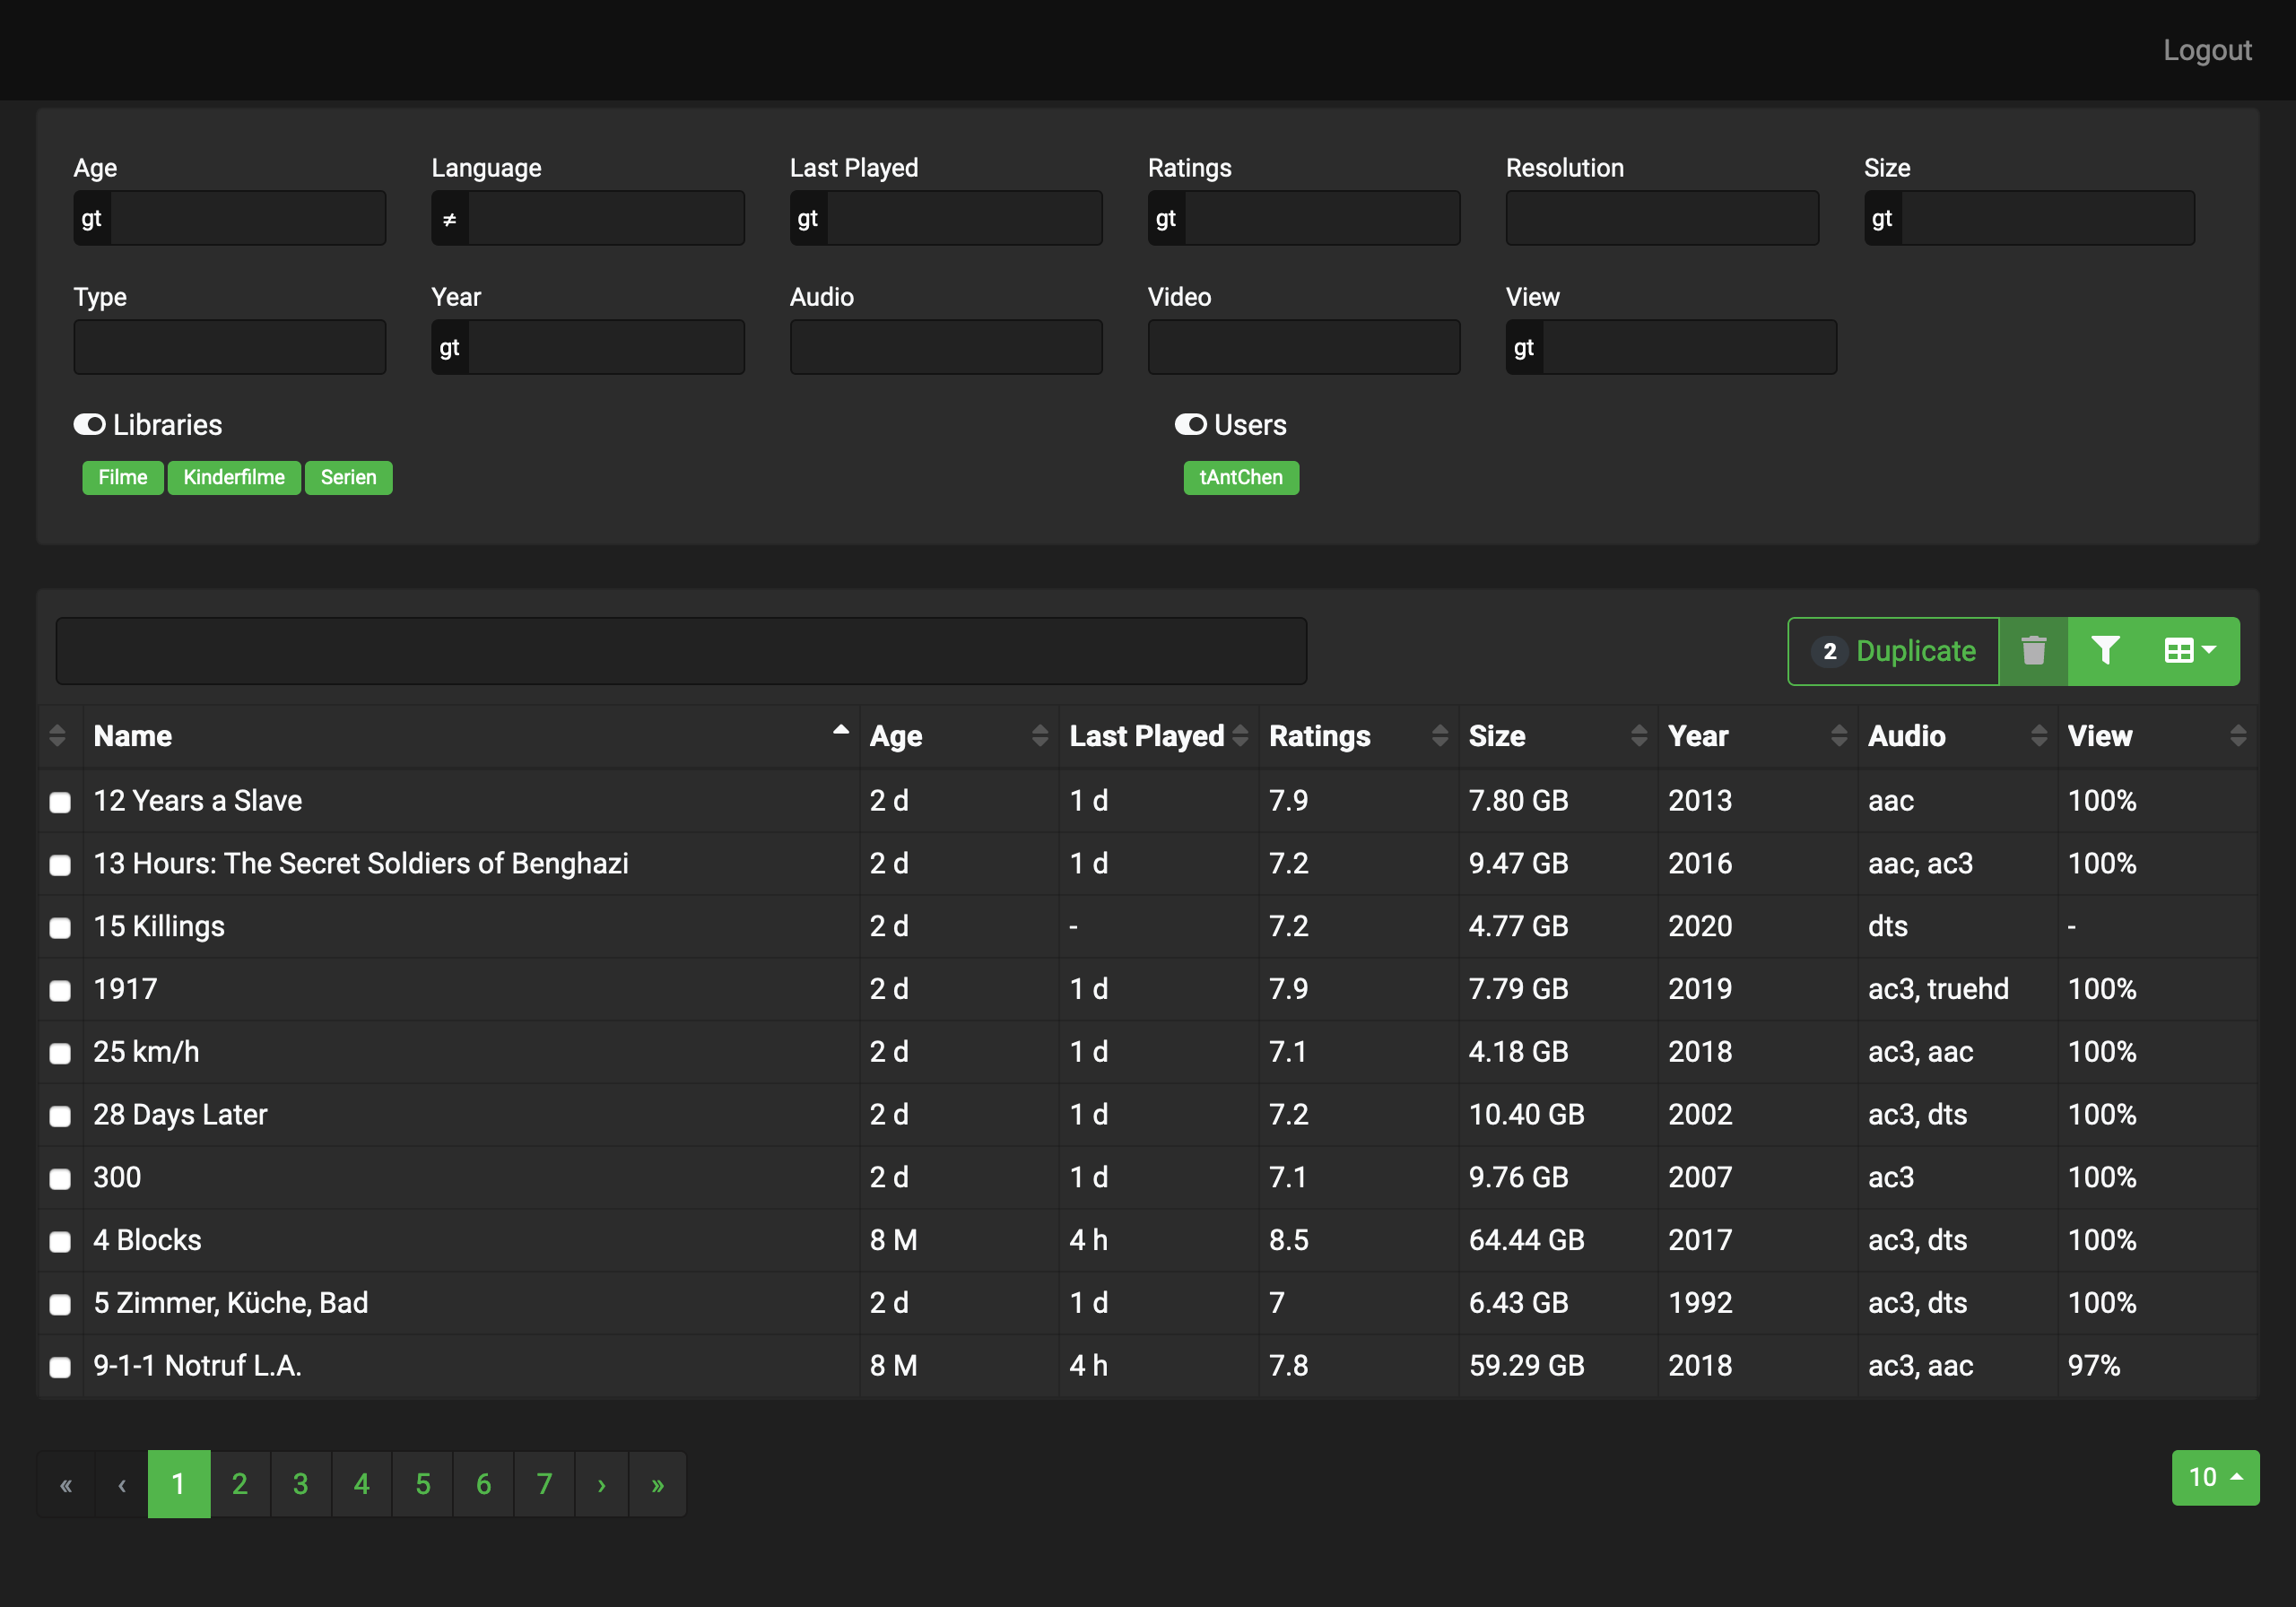
Task: Check the 12 Years a Slave checkbox
Action: coord(60,802)
